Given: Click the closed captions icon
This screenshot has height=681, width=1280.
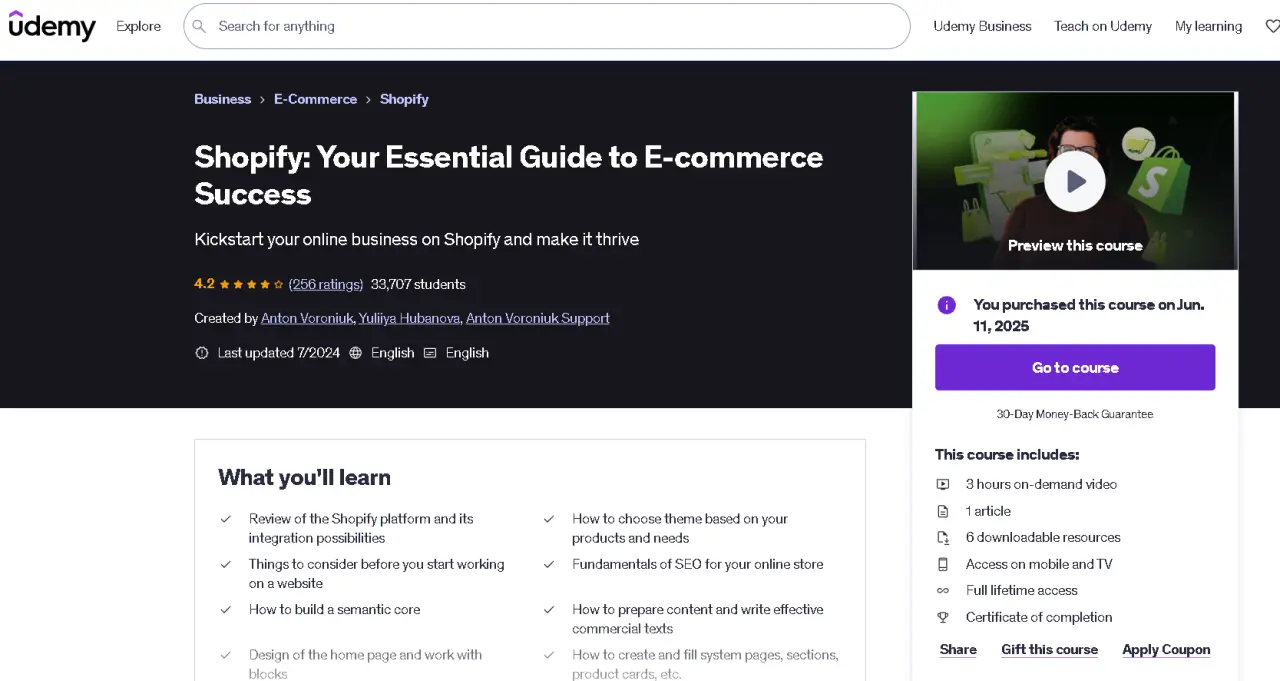Looking at the screenshot, I should (430, 353).
